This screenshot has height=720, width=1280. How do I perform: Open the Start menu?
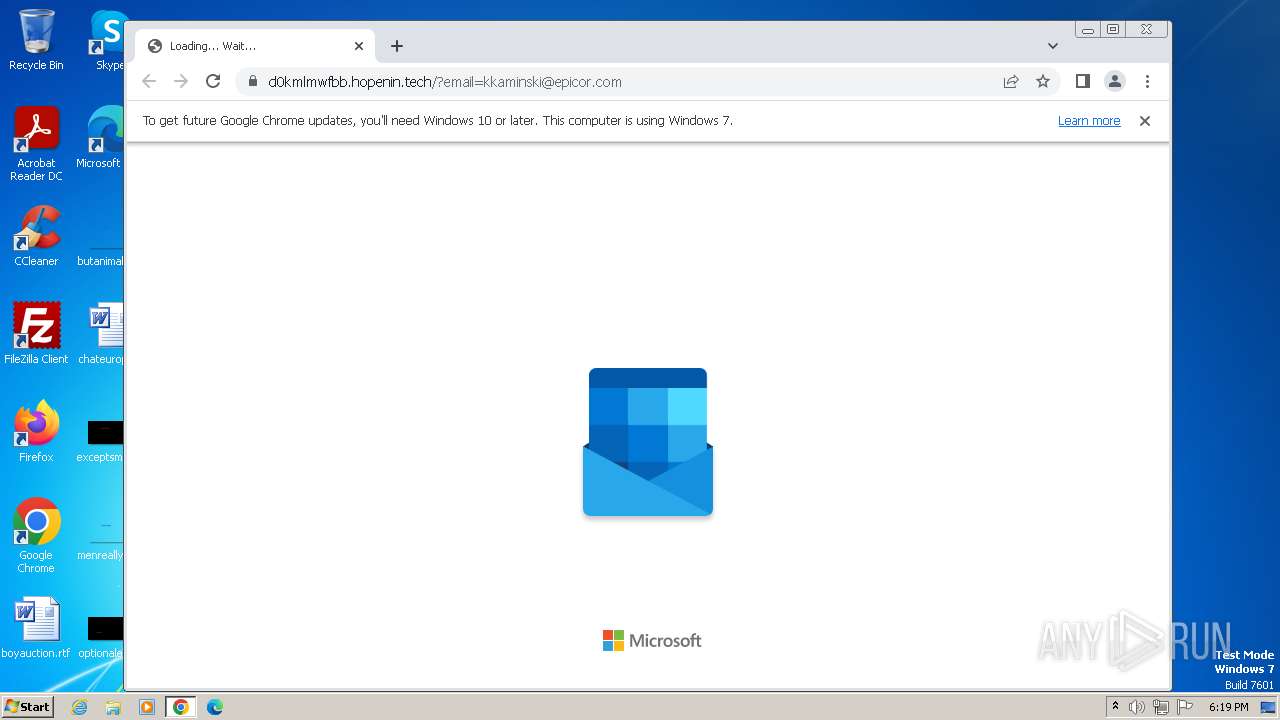point(27,707)
